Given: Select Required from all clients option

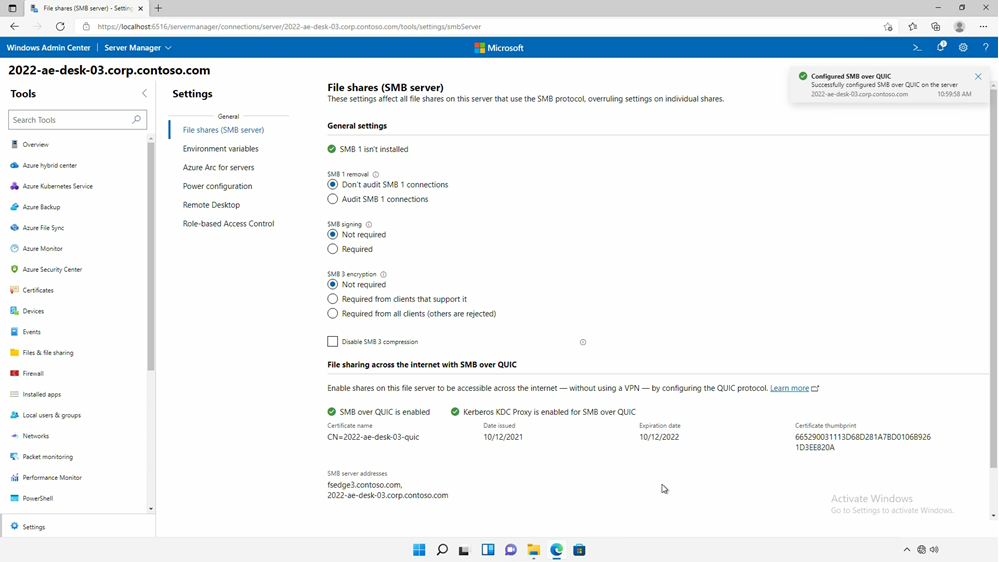Looking at the screenshot, I should click(333, 313).
